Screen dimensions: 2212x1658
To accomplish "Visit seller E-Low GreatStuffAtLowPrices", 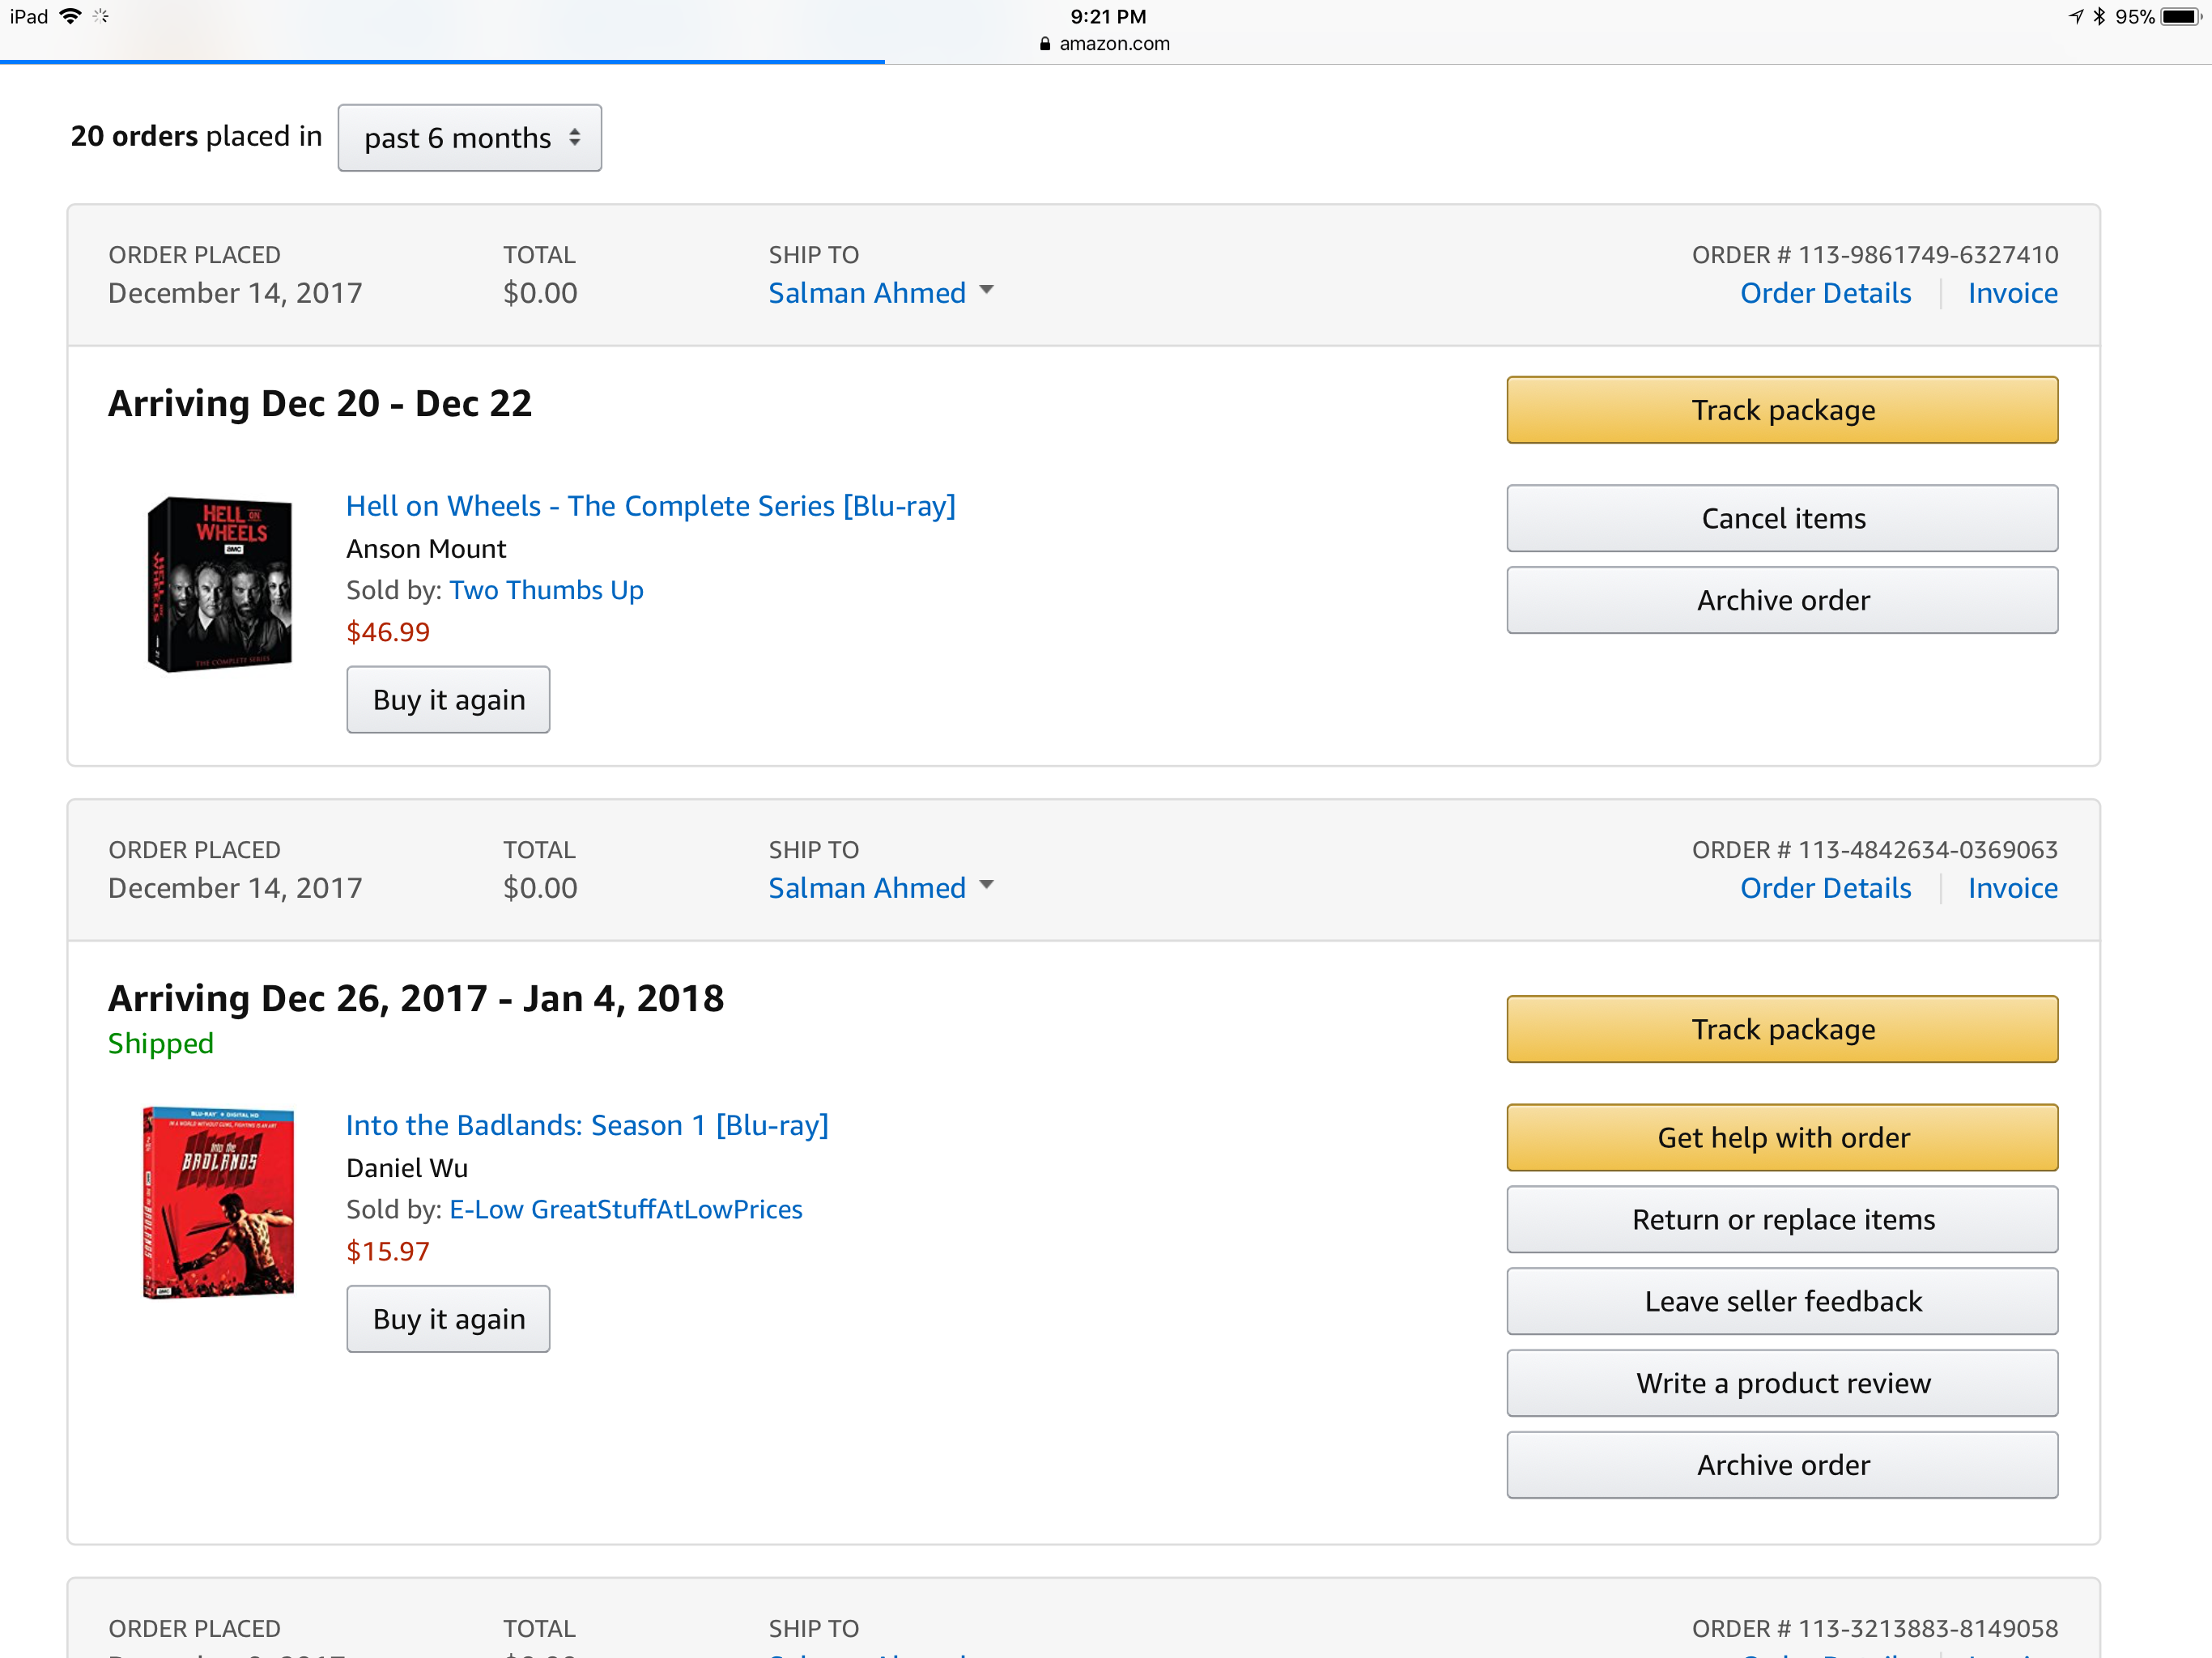I will coord(626,1210).
